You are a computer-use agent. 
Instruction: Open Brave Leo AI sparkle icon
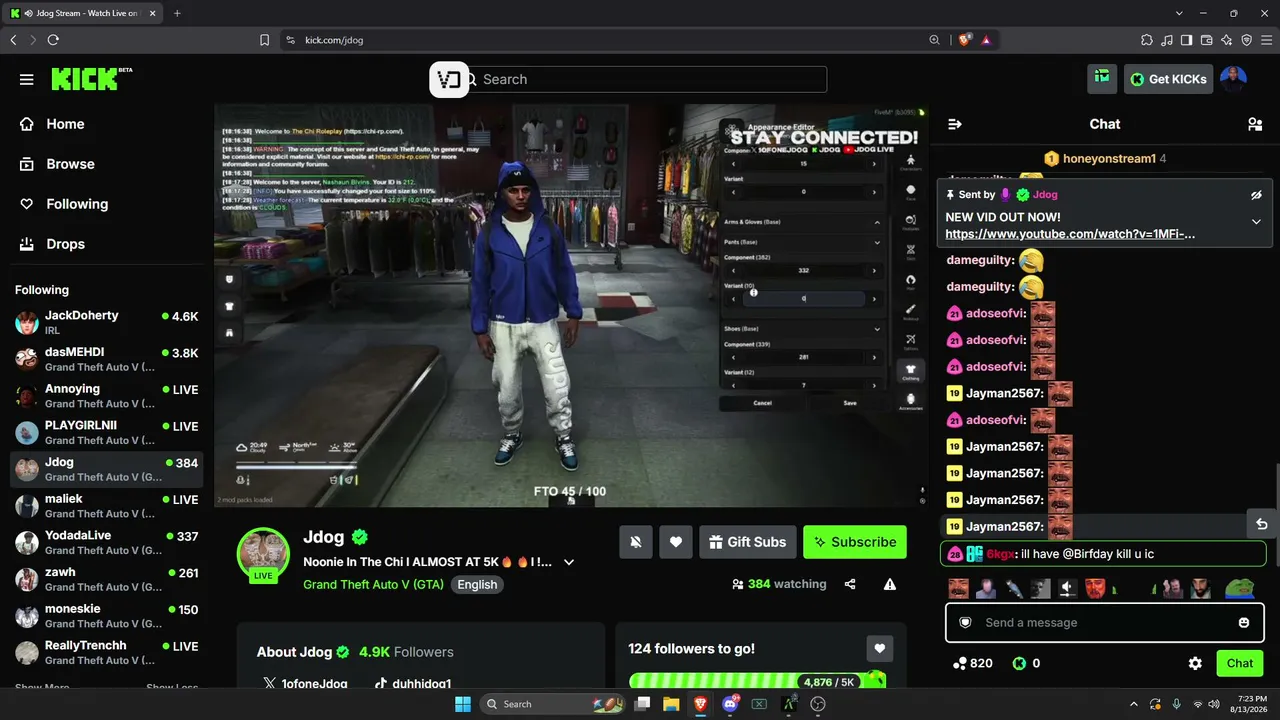1226,40
